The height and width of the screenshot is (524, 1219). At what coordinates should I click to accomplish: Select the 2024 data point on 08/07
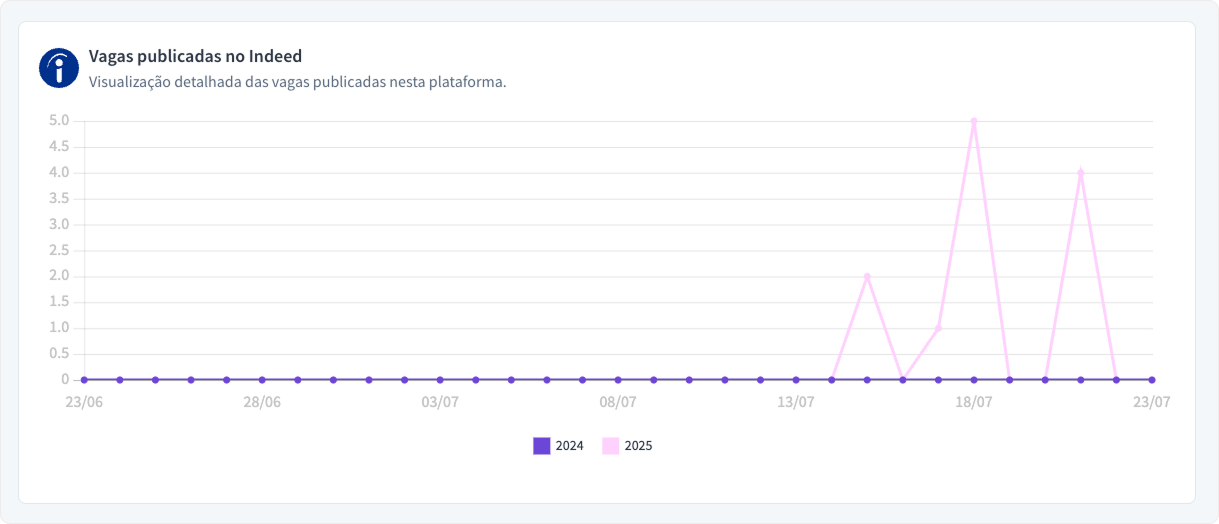click(618, 380)
